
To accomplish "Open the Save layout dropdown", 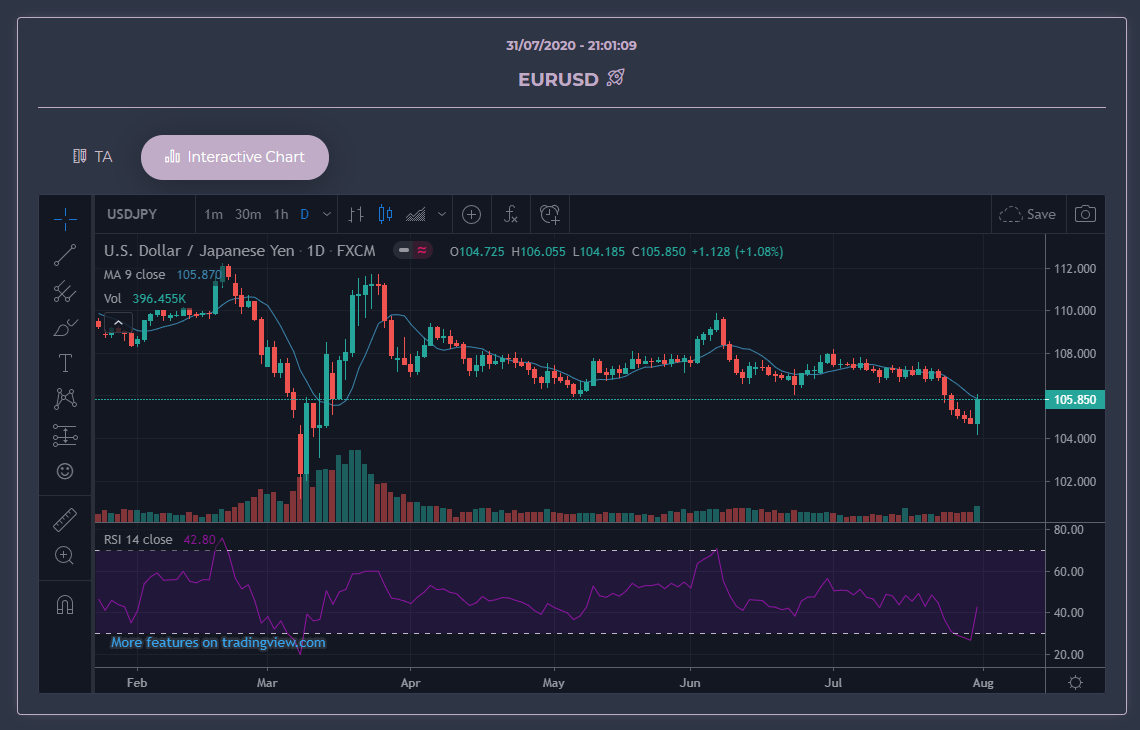I will [x=1029, y=214].
